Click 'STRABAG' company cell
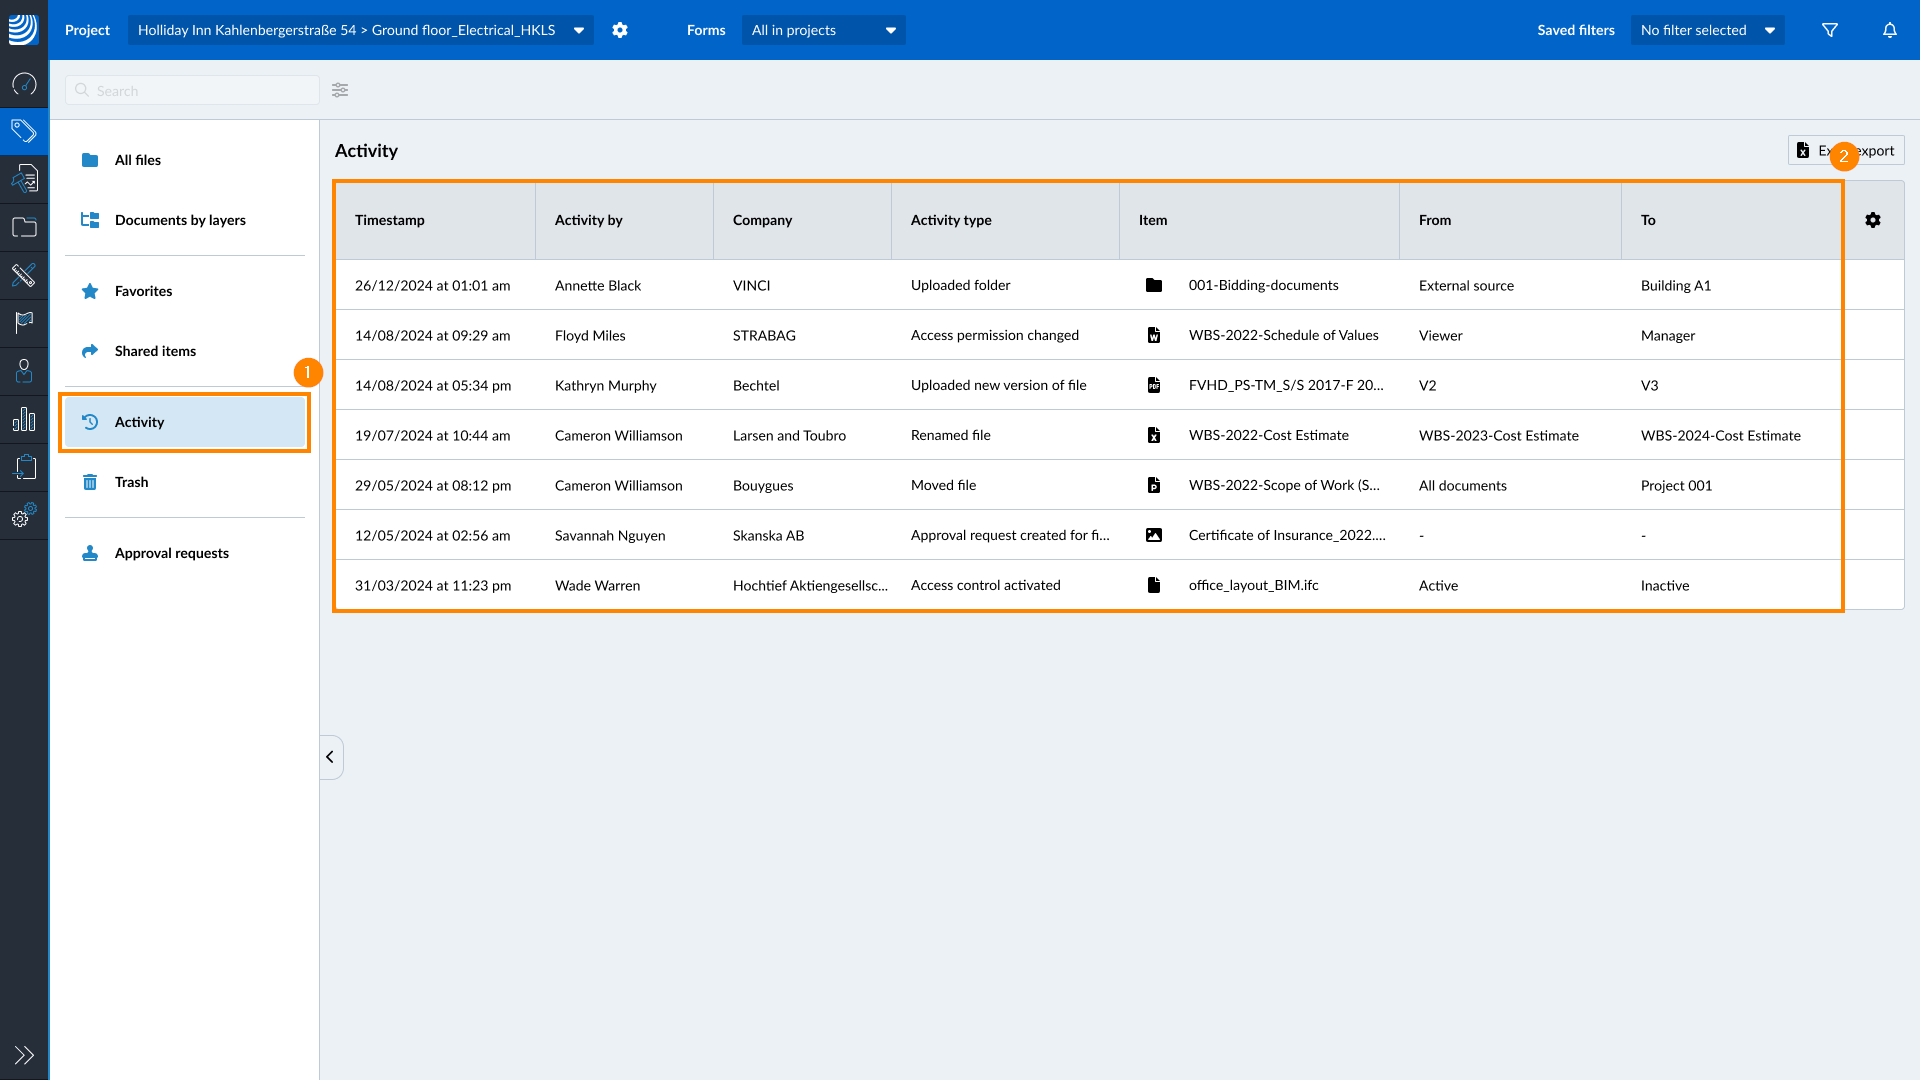This screenshot has height=1080, width=1920. 764,335
